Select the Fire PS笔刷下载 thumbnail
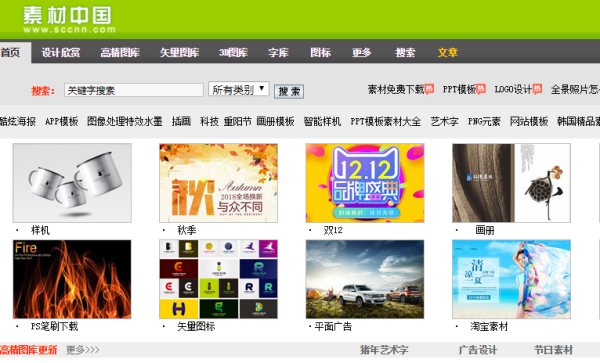This screenshot has height=363, width=600. tap(72, 279)
